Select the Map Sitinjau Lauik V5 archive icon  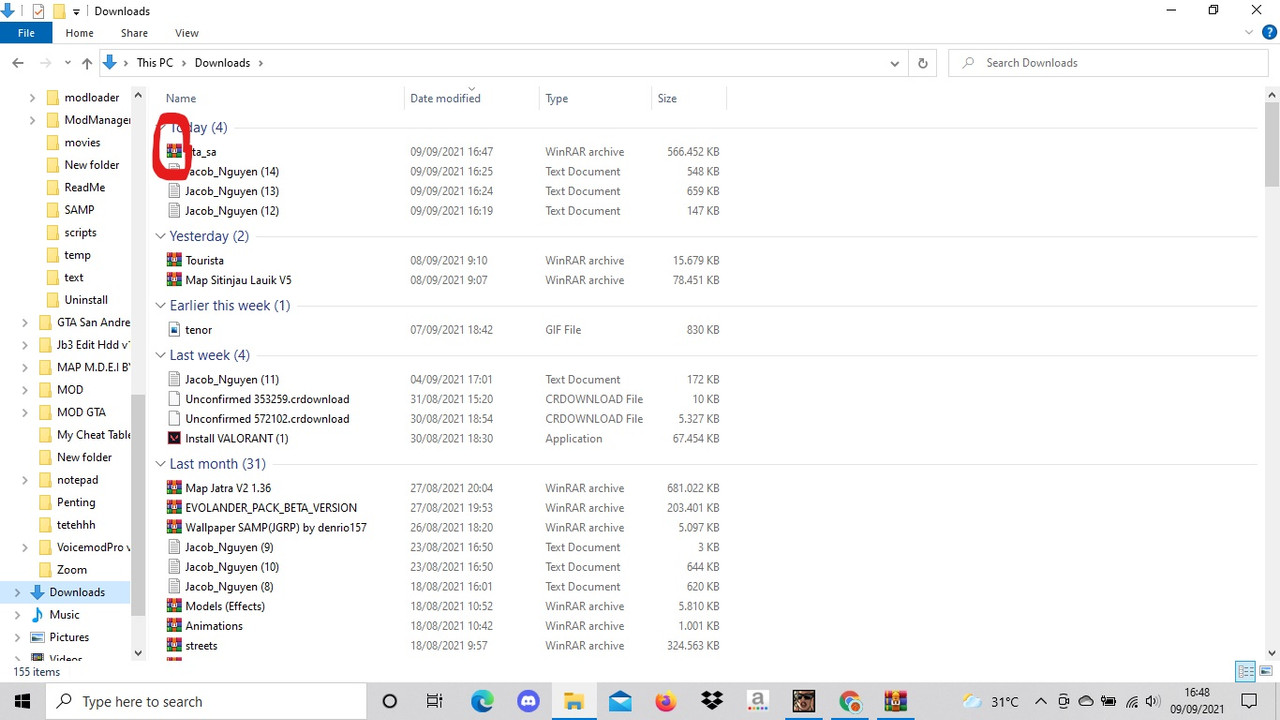175,280
